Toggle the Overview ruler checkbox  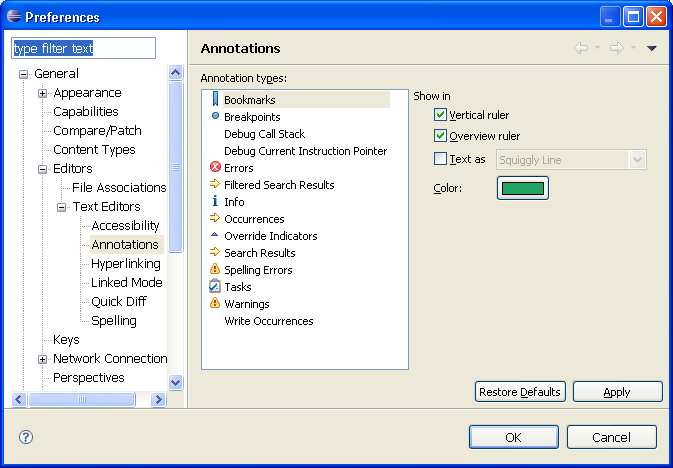click(x=440, y=136)
